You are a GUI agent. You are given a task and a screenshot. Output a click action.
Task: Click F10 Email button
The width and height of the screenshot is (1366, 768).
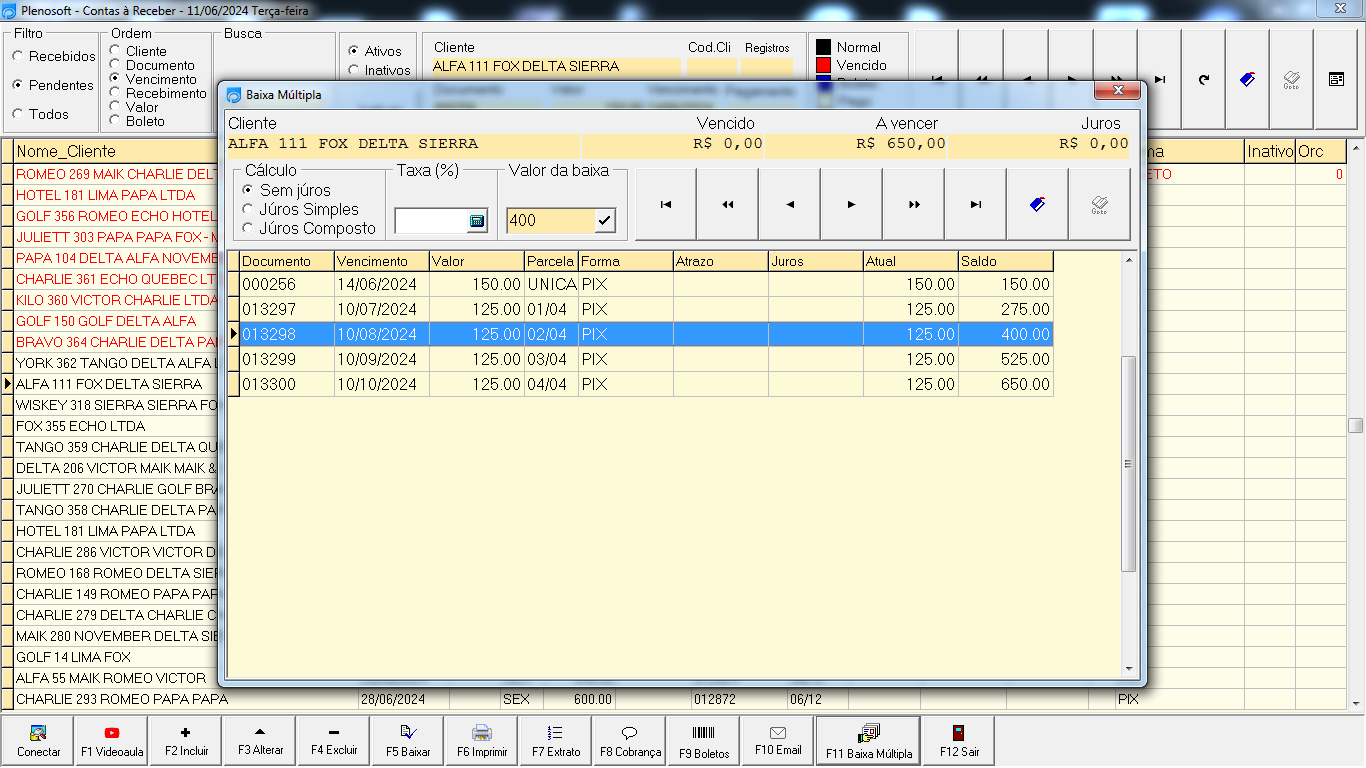coord(778,741)
